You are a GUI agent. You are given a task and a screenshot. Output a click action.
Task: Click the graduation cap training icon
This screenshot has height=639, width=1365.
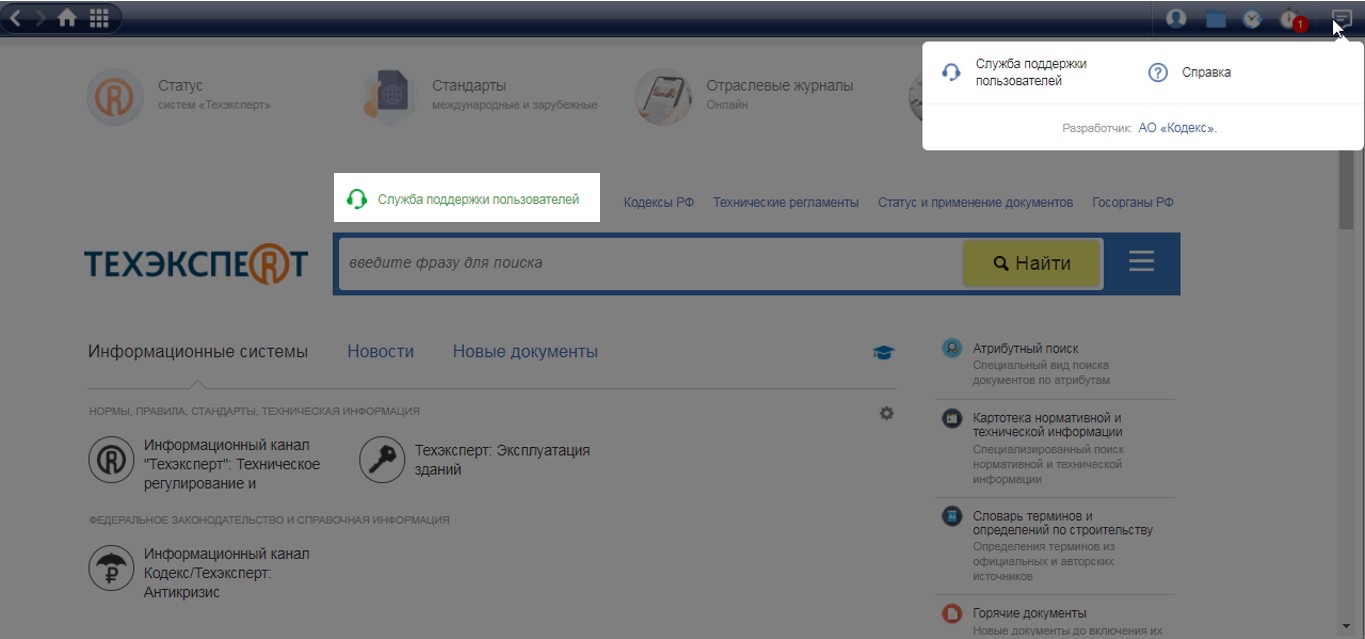click(x=884, y=352)
